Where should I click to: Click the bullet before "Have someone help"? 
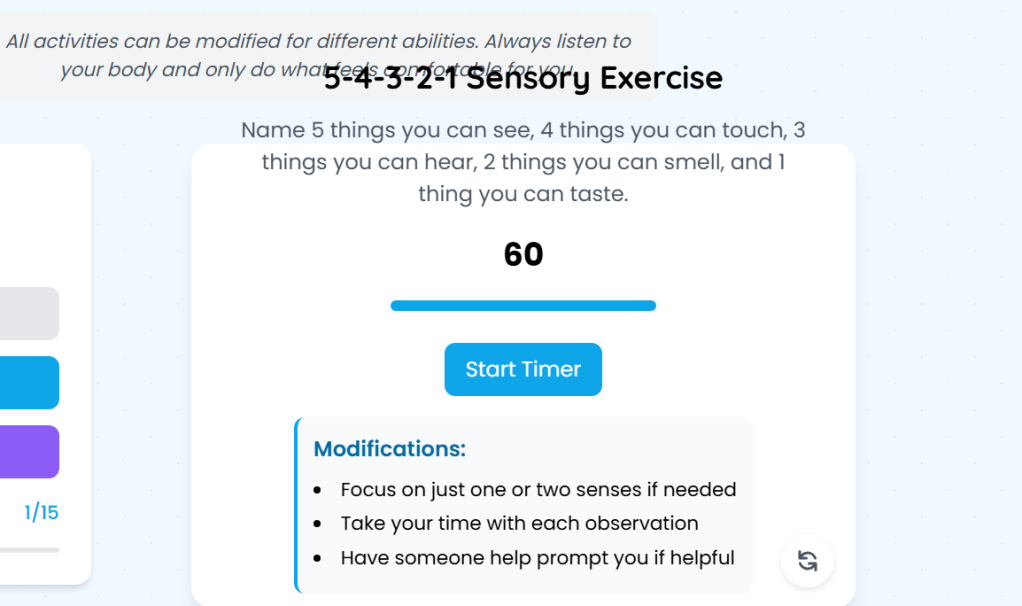317,559
